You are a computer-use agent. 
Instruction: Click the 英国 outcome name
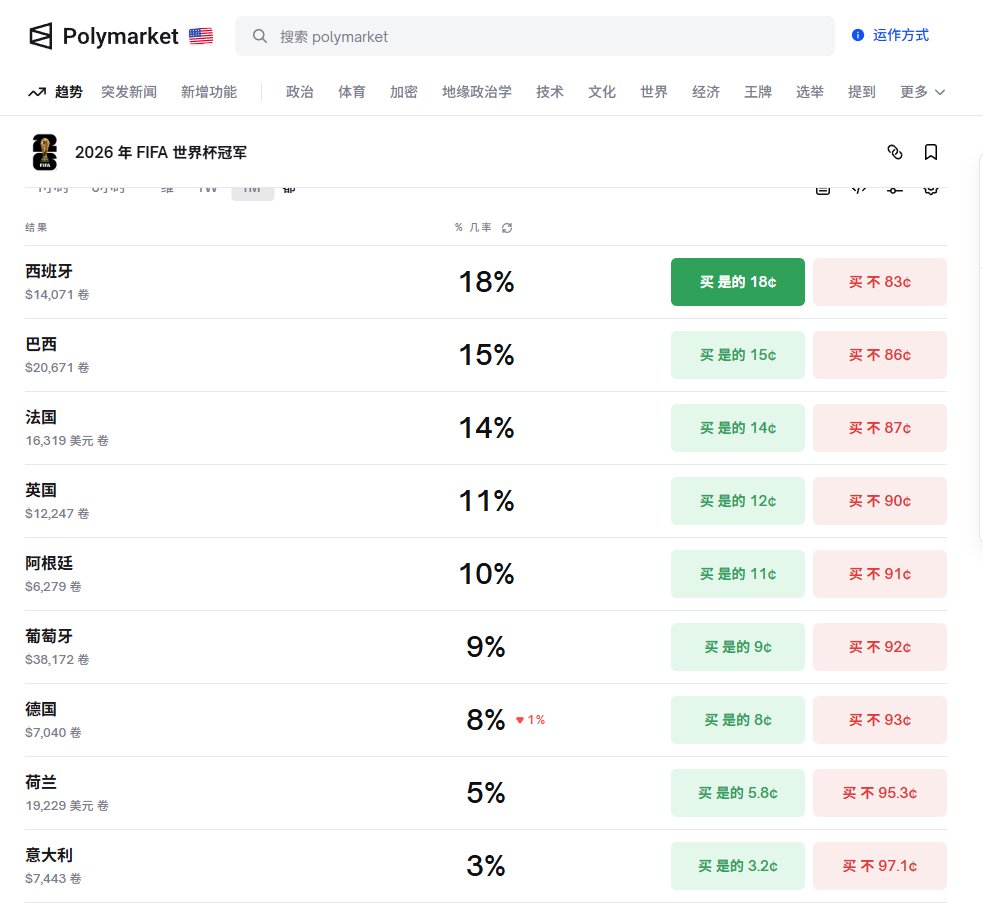(41, 490)
